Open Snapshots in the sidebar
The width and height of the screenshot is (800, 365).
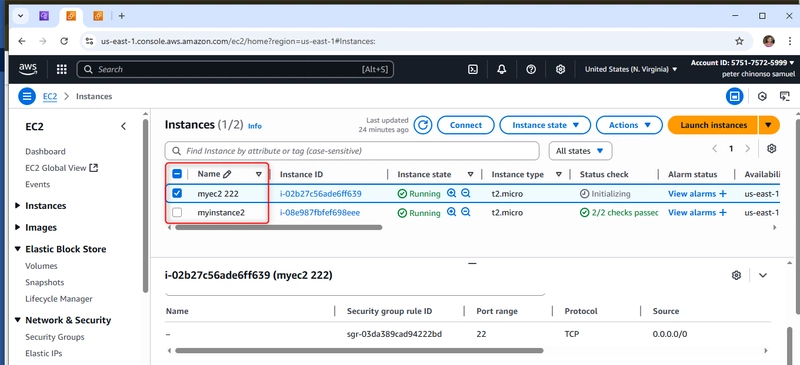pos(45,282)
